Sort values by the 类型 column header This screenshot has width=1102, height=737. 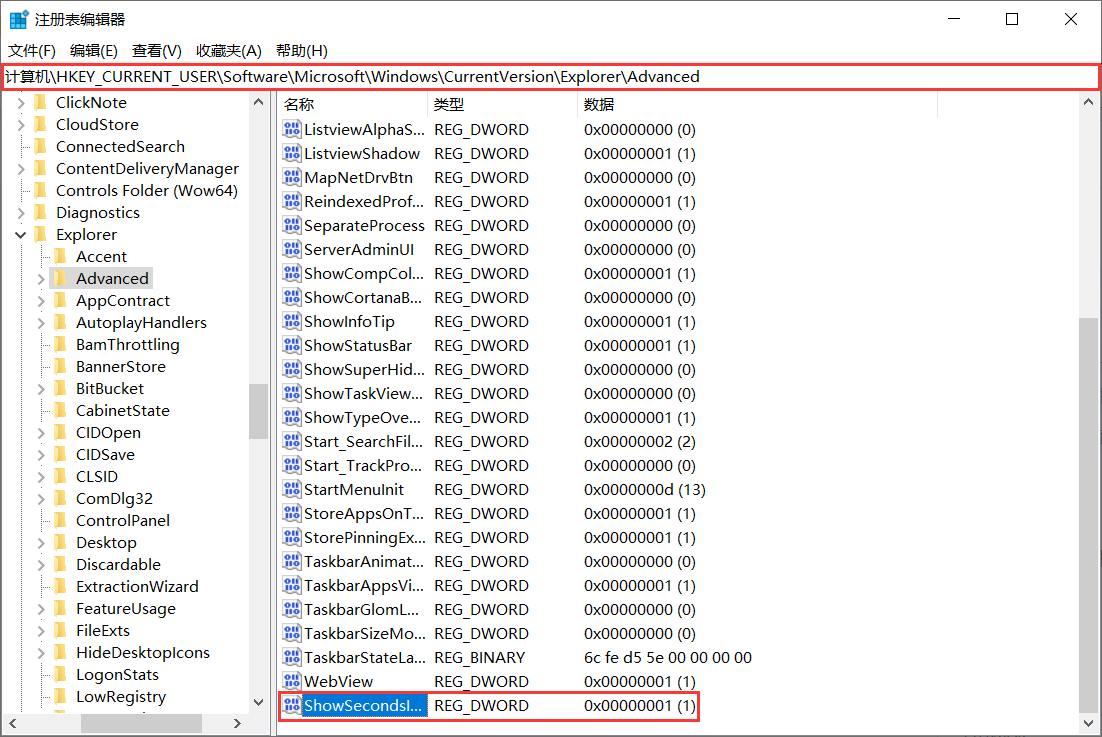503,105
